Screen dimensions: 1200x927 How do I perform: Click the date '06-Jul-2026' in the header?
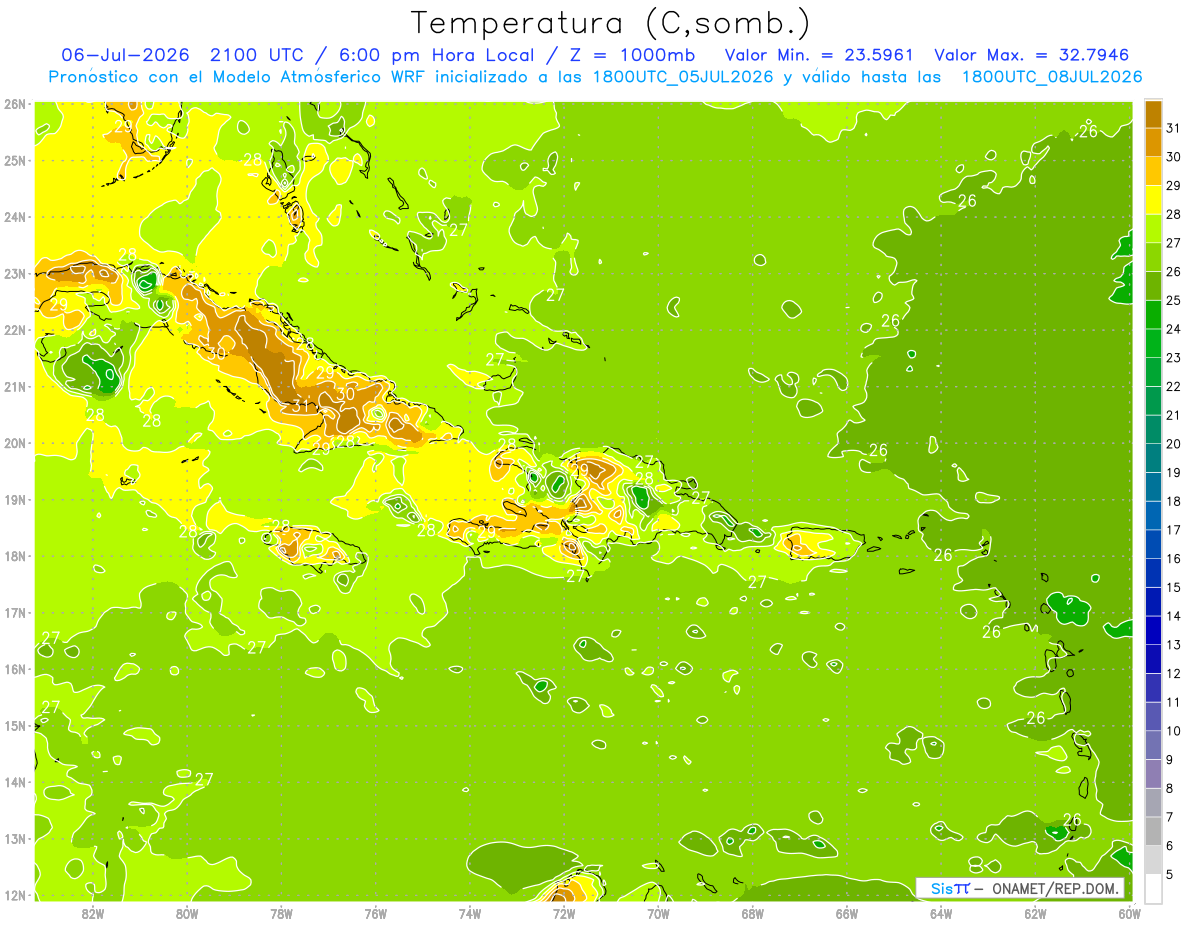[x=125, y=55]
